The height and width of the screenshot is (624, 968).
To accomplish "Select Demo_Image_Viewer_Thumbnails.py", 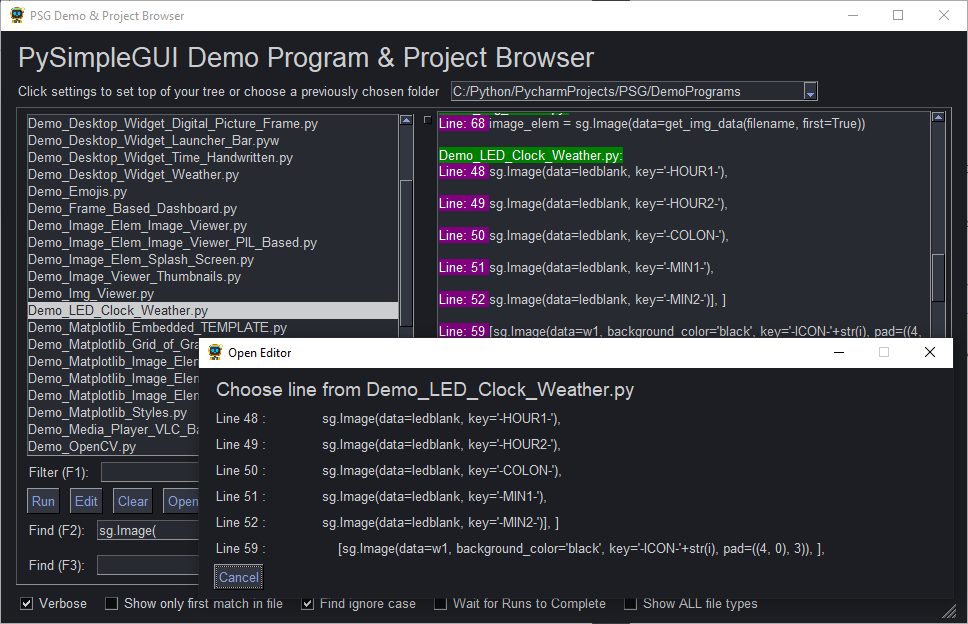I will coord(213,277).
